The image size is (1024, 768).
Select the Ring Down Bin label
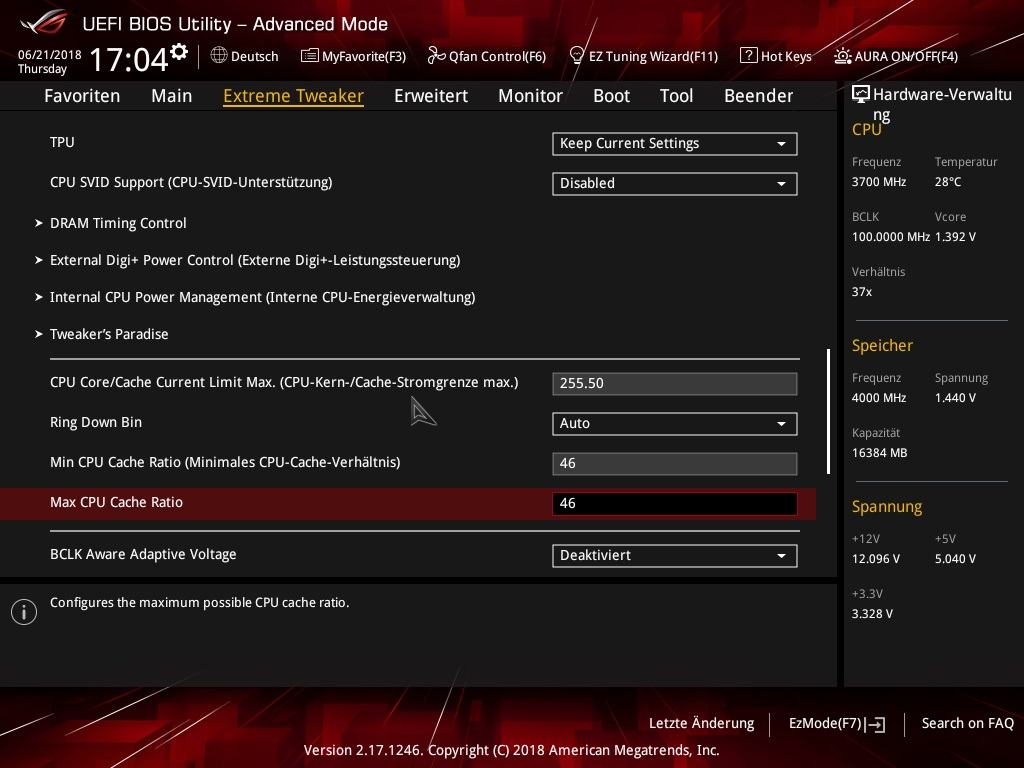[96, 423]
